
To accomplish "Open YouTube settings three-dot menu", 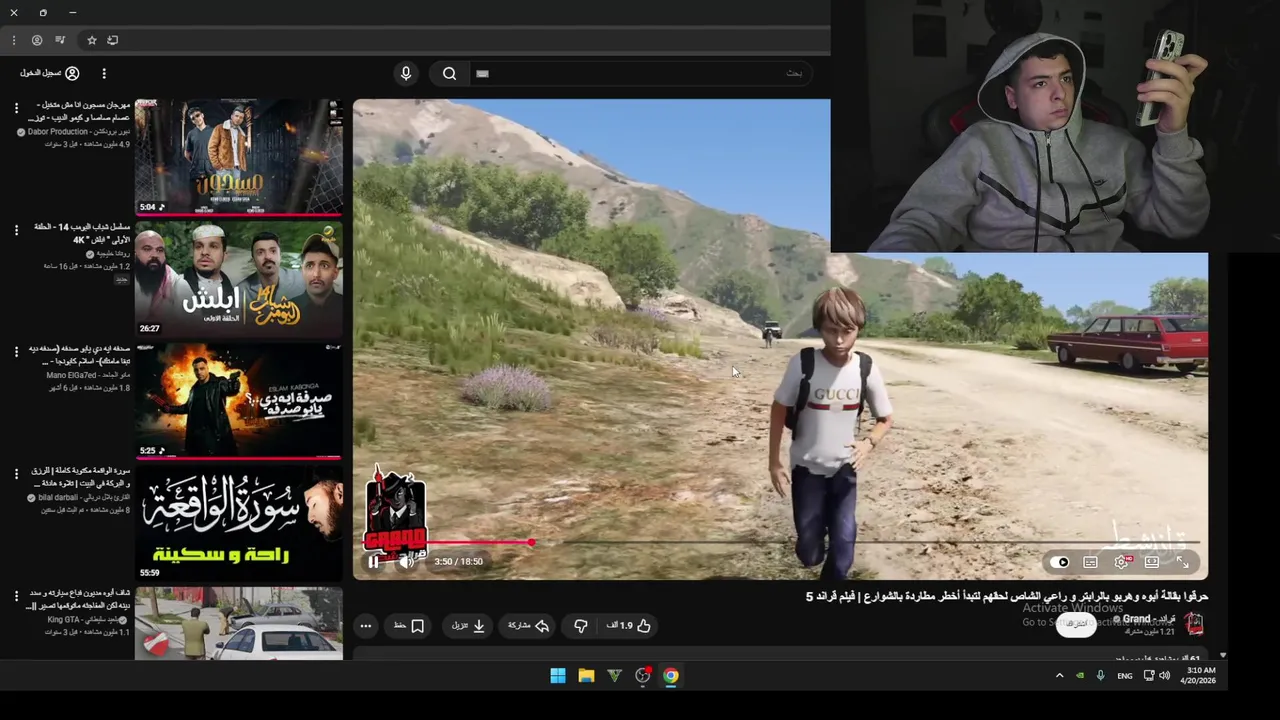I will tap(104, 73).
